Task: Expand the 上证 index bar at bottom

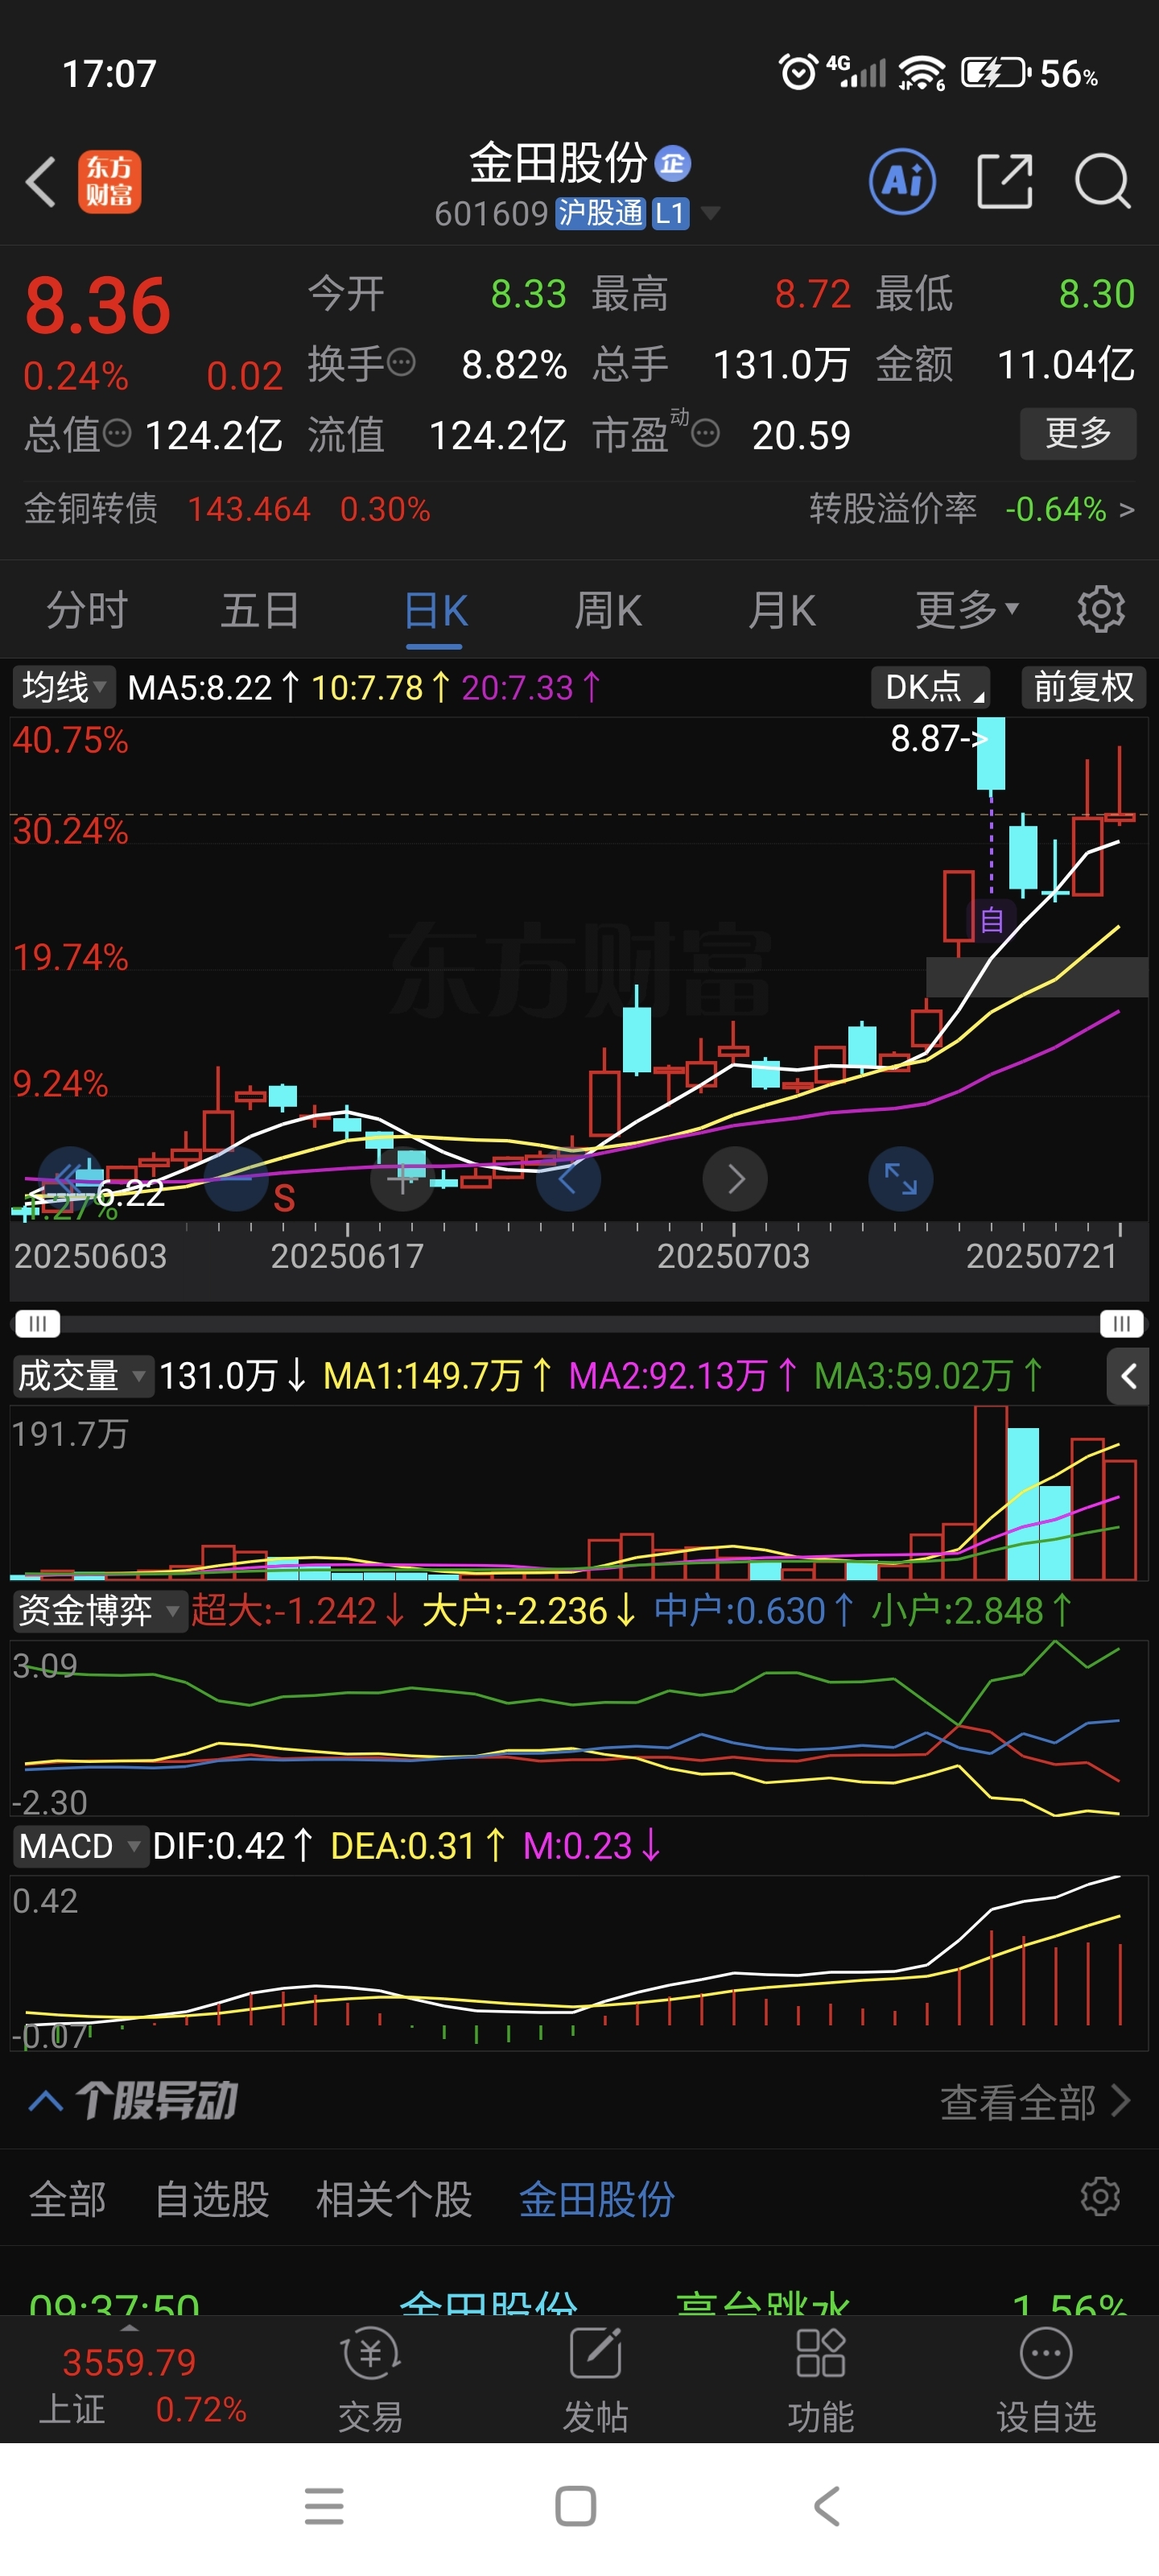Action: [129, 2329]
